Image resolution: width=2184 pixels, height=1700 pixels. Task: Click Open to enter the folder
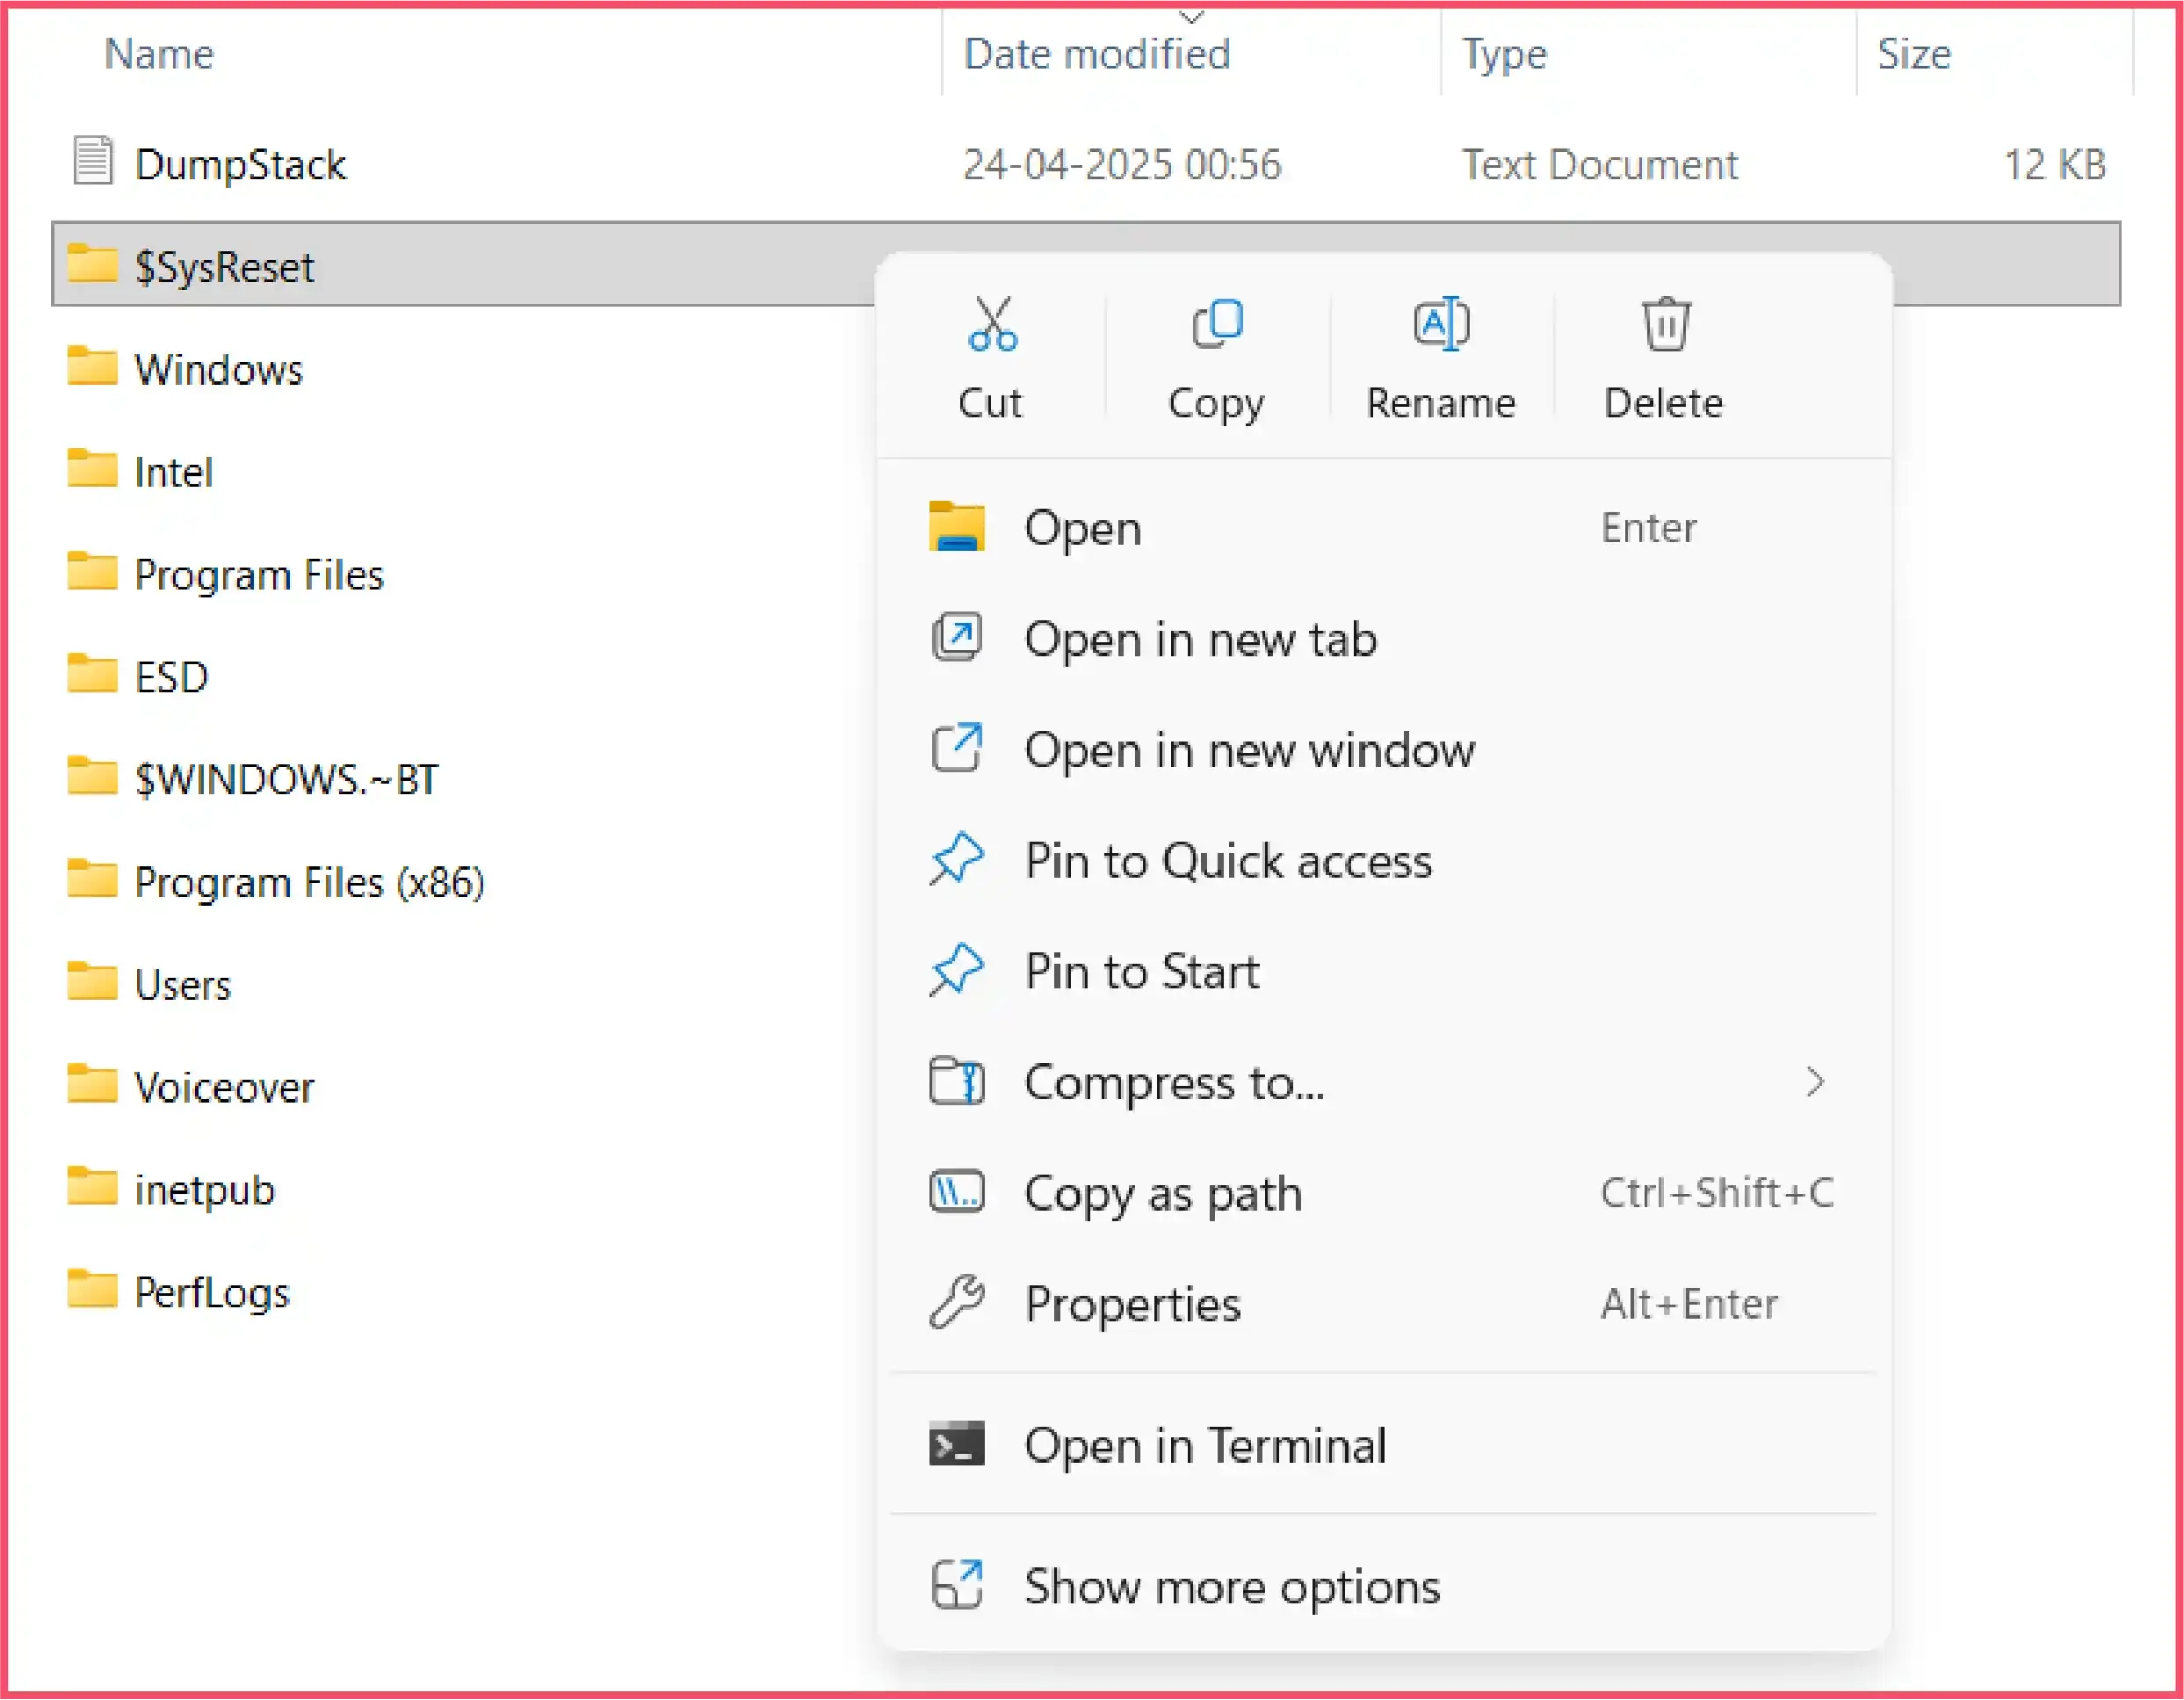tap(1082, 528)
